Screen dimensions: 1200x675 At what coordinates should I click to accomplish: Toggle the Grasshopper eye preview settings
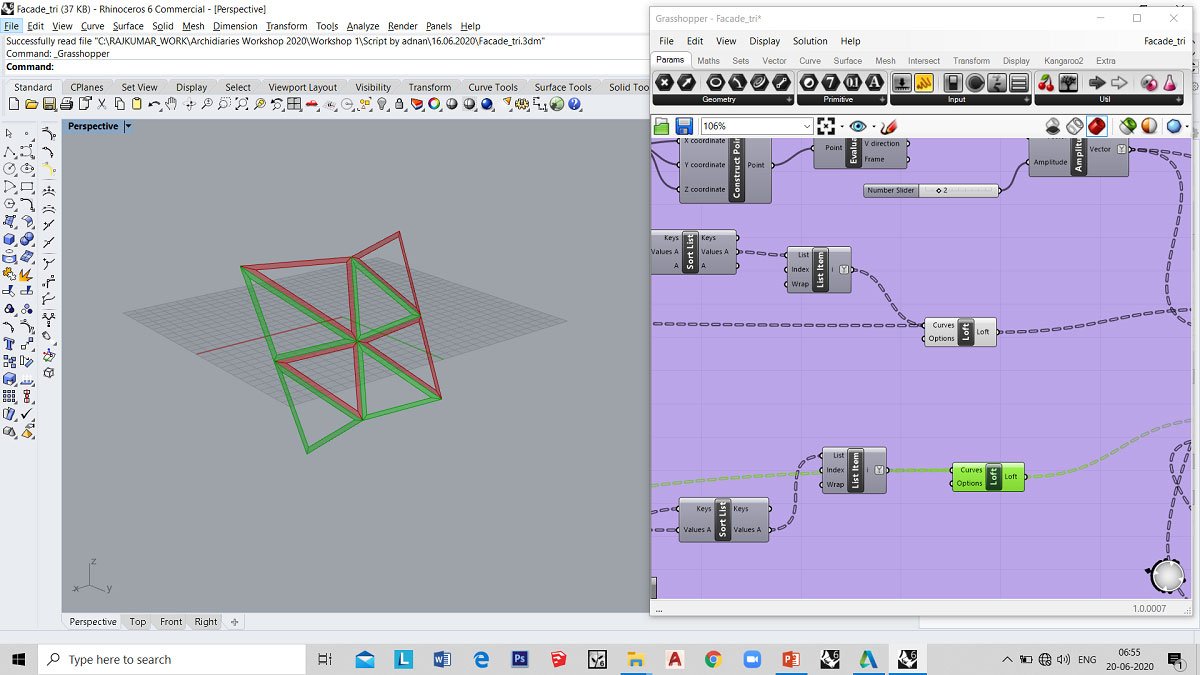pos(857,126)
